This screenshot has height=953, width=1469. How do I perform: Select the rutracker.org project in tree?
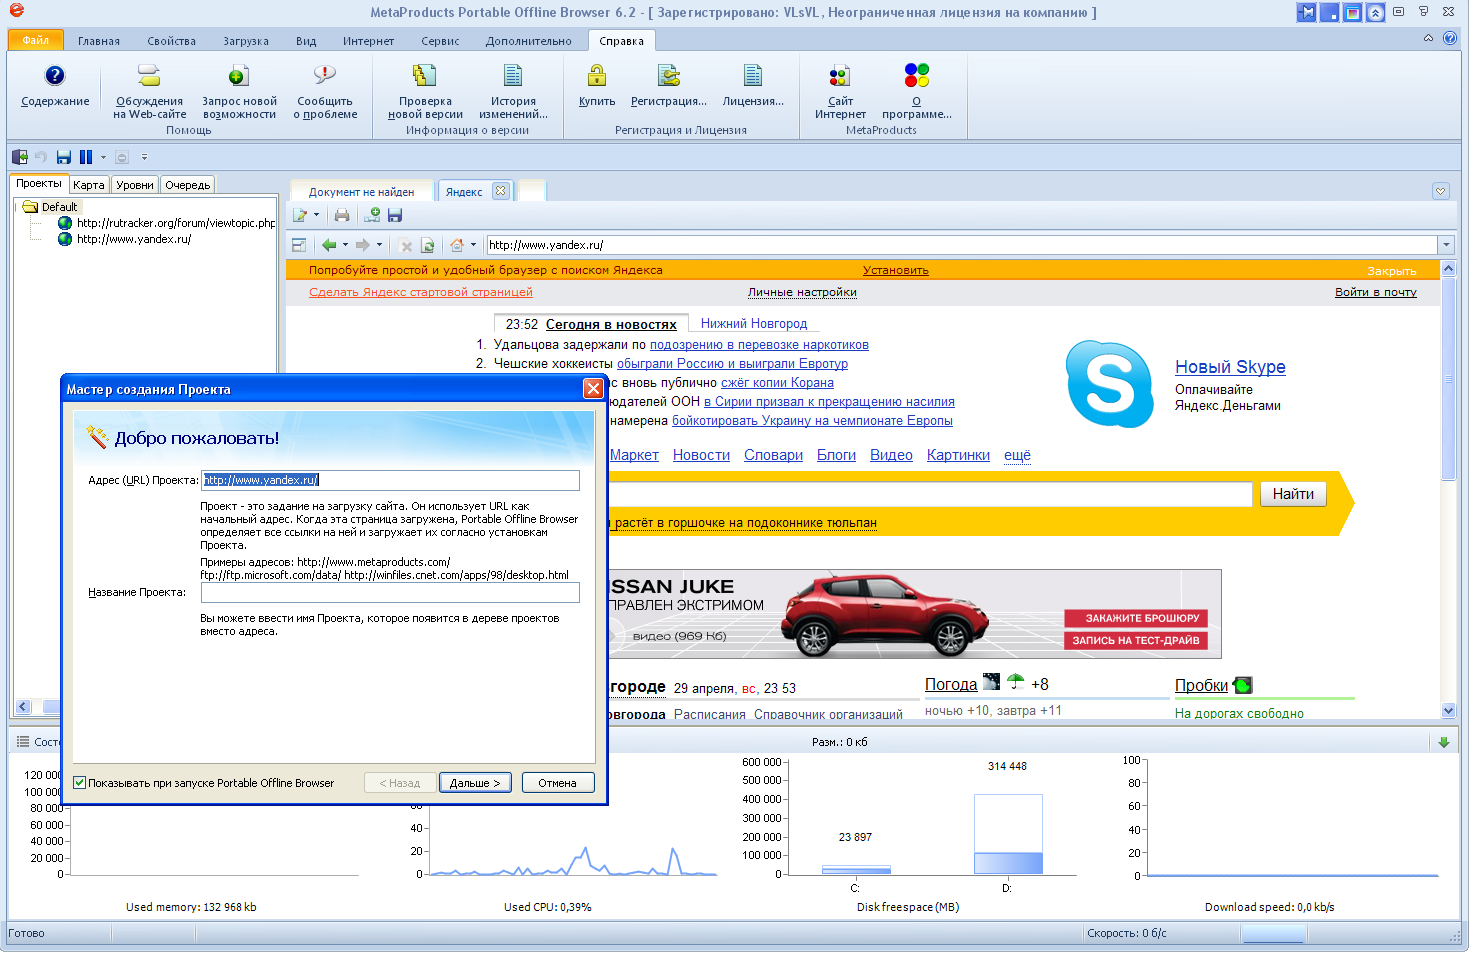(x=175, y=223)
